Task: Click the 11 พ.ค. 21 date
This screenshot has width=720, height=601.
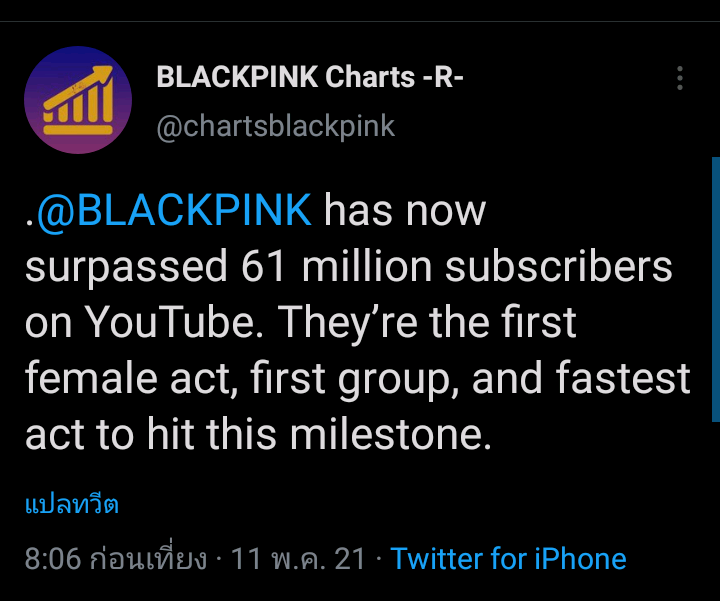Action: (x=298, y=558)
